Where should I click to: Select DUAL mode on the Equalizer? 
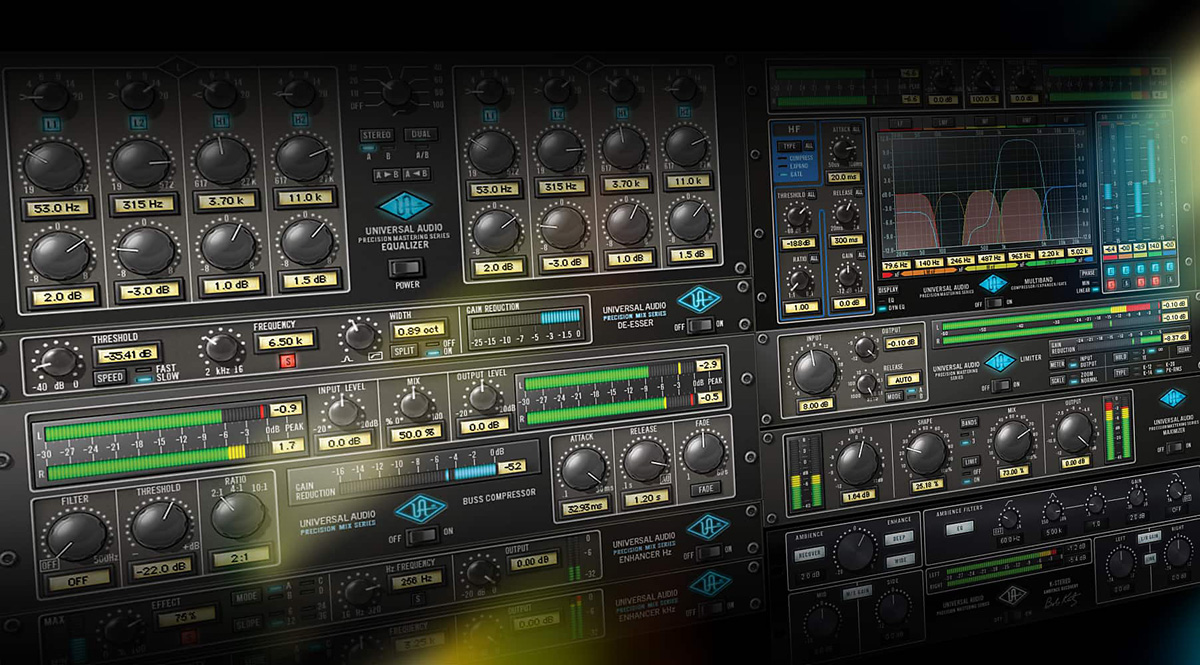point(420,134)
